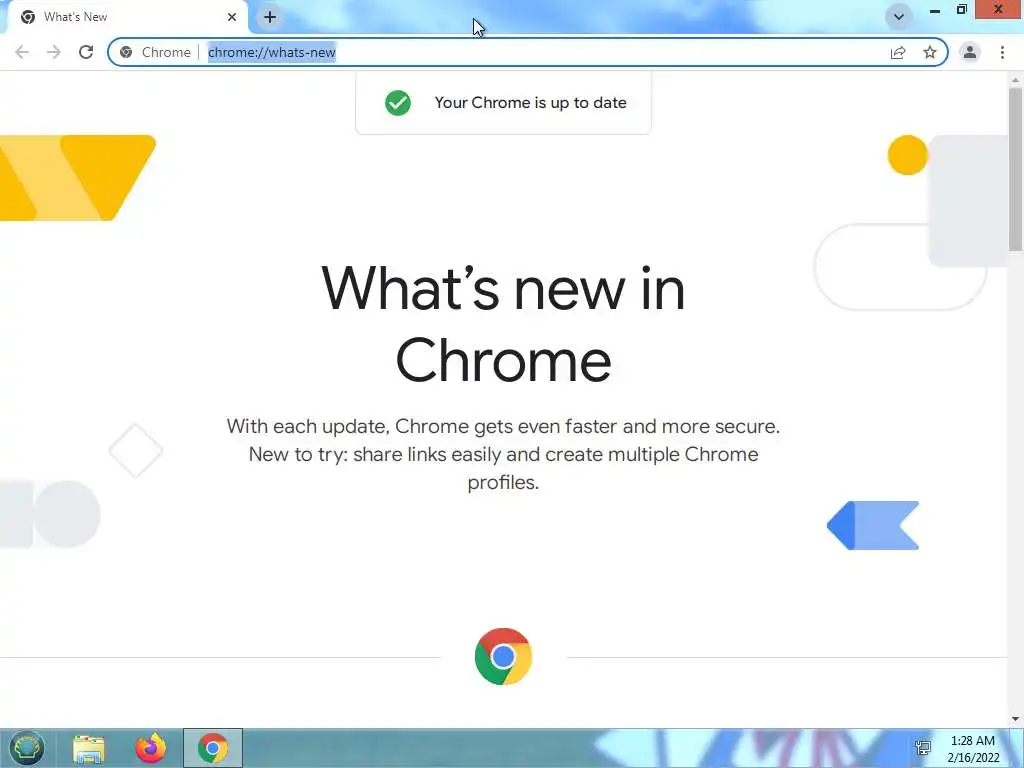The width and height of the screenshot is (1024, 768).
Task: Bookmark this tab with the star icon
Action: click(930, 52)
